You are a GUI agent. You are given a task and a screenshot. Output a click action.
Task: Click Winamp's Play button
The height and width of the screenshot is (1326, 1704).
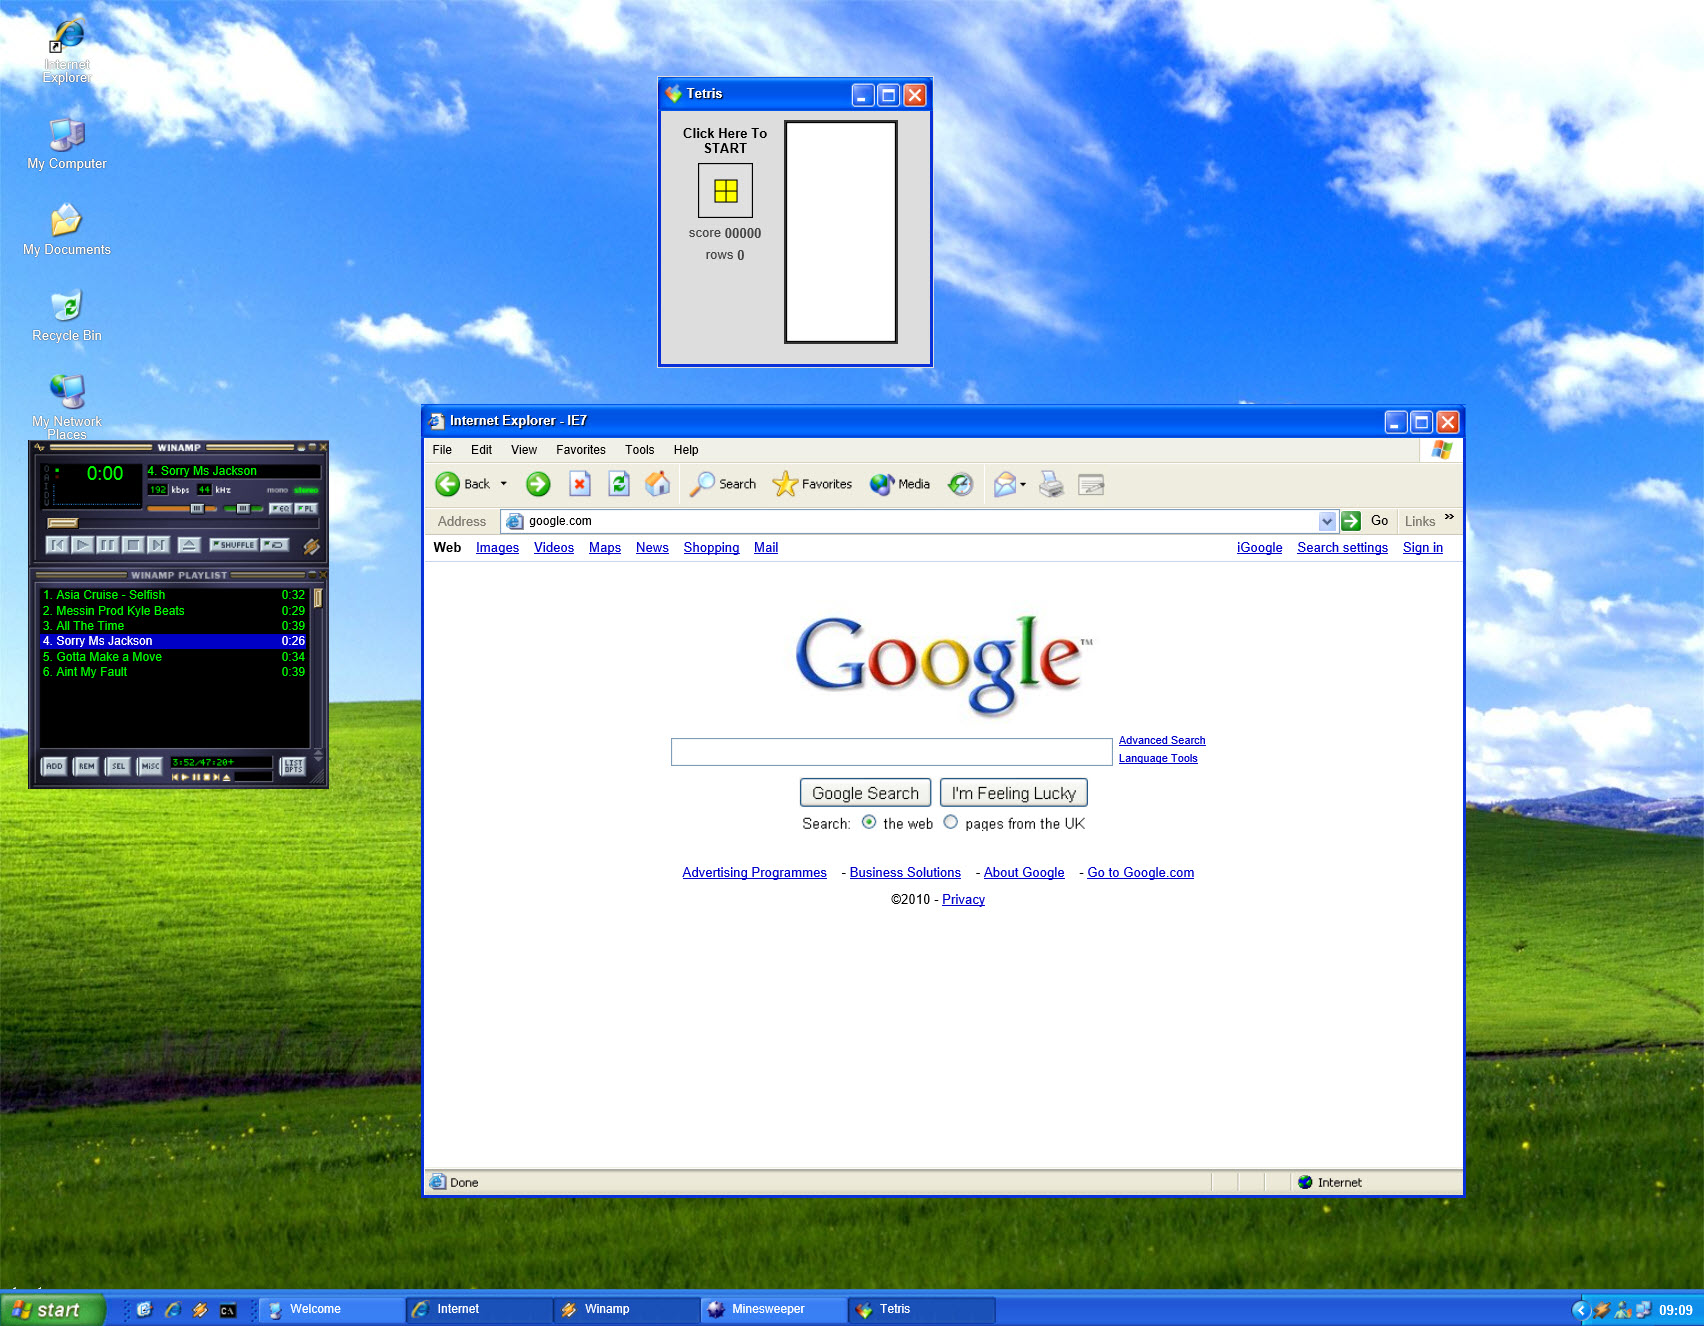point(82,545)
